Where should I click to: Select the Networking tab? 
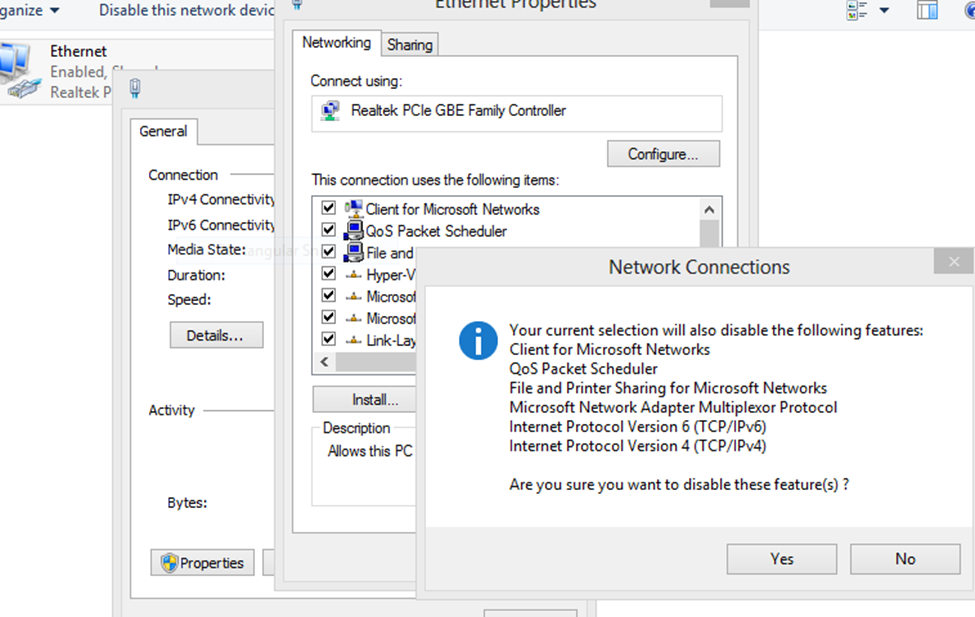coord(336,43)
